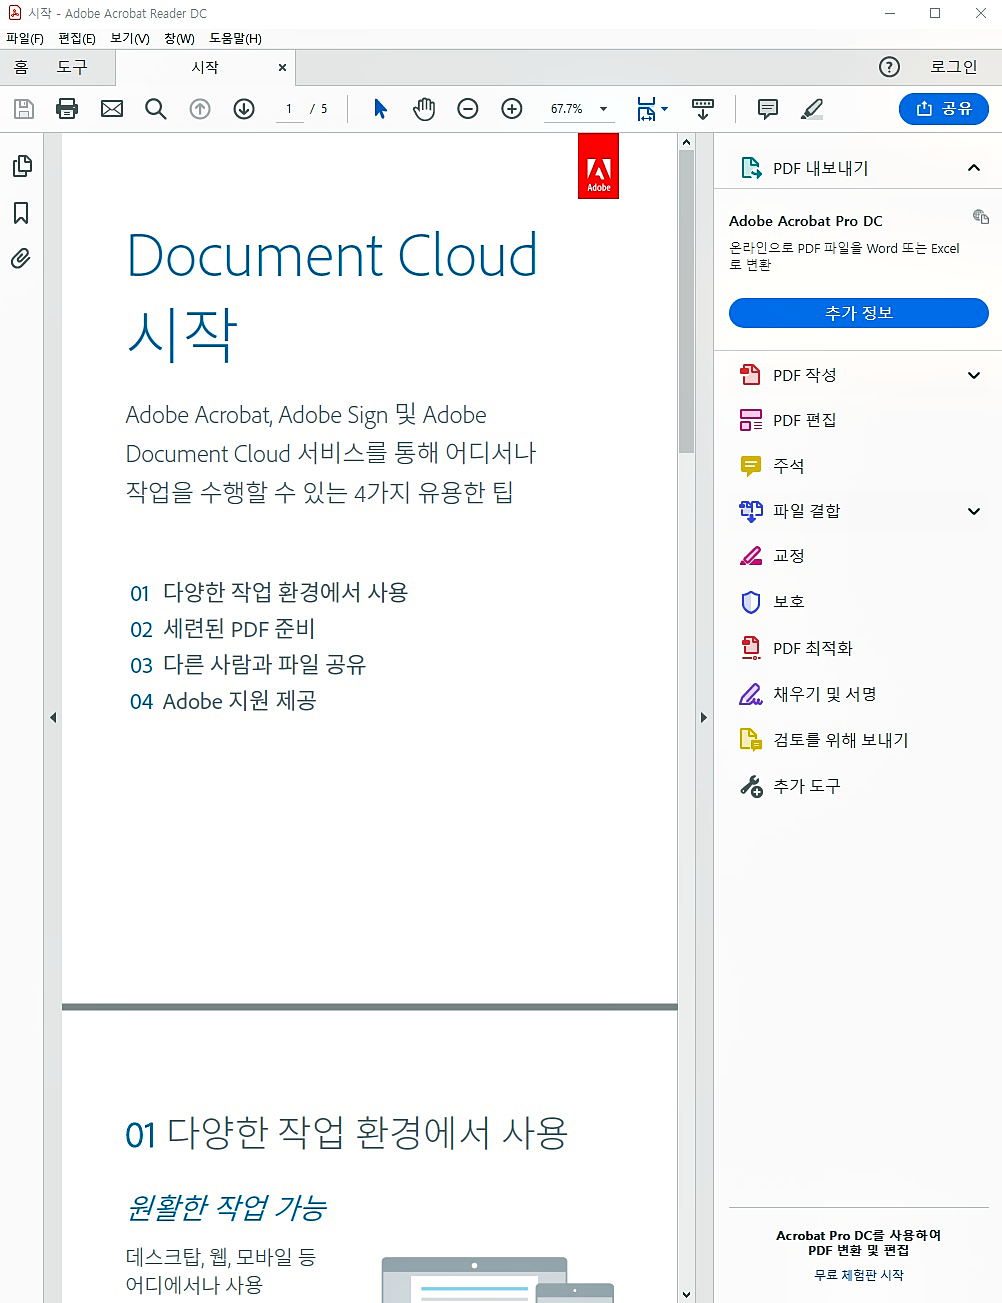Zoom out with minus icon
The height and width of the screenshot is (1303, 1002).
(x=468, y=109)
